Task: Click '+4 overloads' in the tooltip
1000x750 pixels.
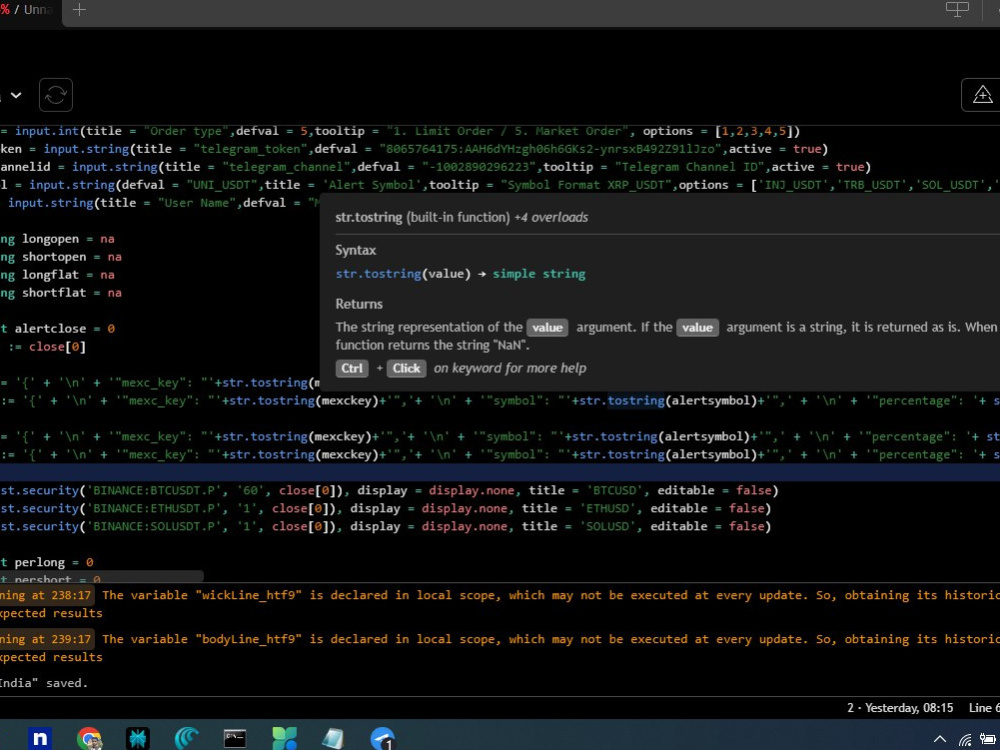Action: (551, 217)
